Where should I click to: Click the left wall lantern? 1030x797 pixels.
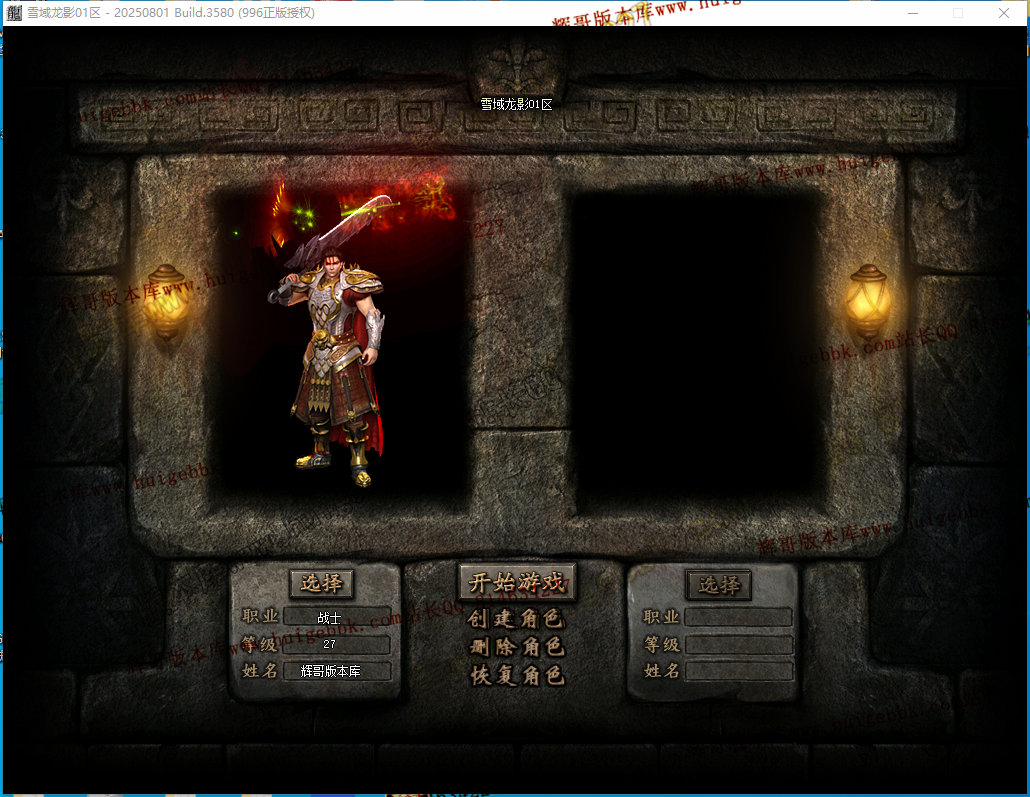coord(167,298)
